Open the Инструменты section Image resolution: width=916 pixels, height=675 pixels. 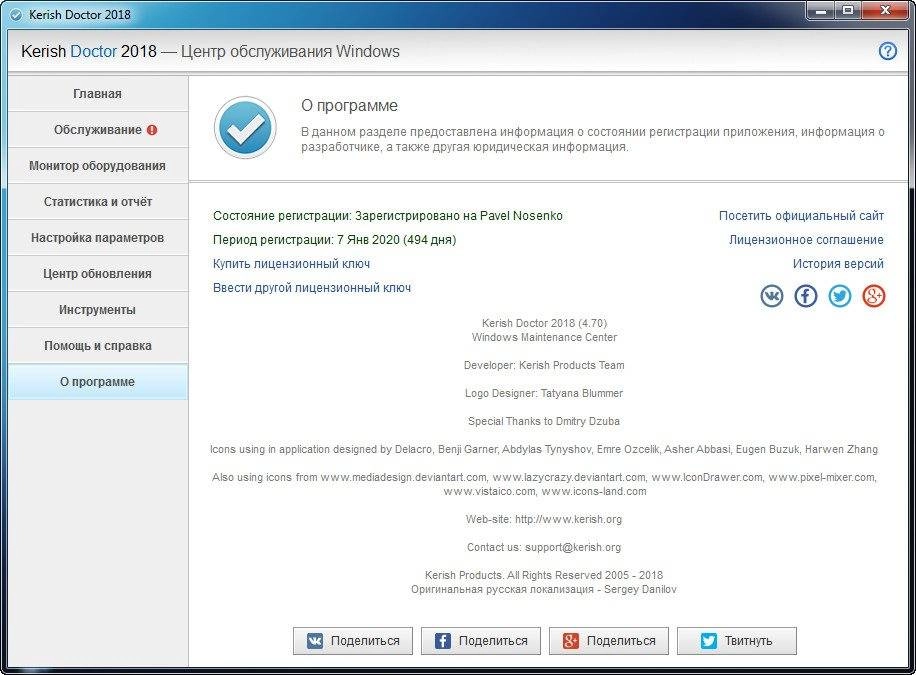click(x=98, y=310)
